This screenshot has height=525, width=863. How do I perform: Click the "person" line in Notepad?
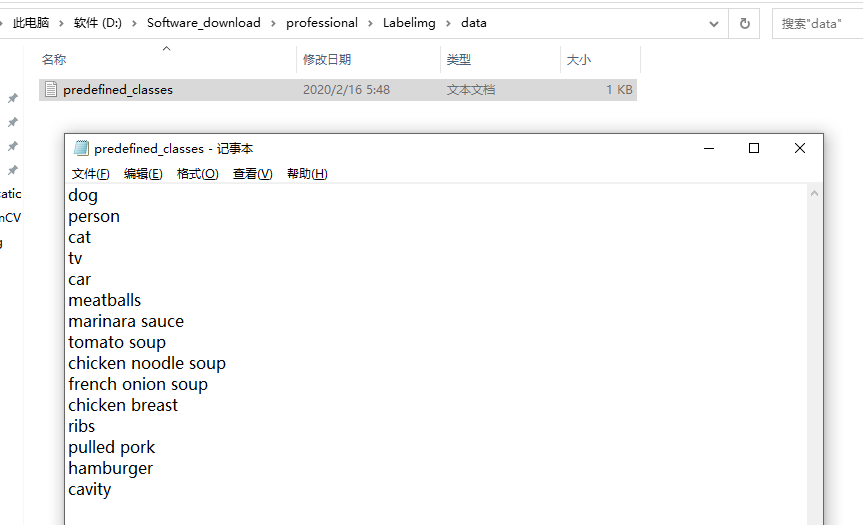[94, 217]
